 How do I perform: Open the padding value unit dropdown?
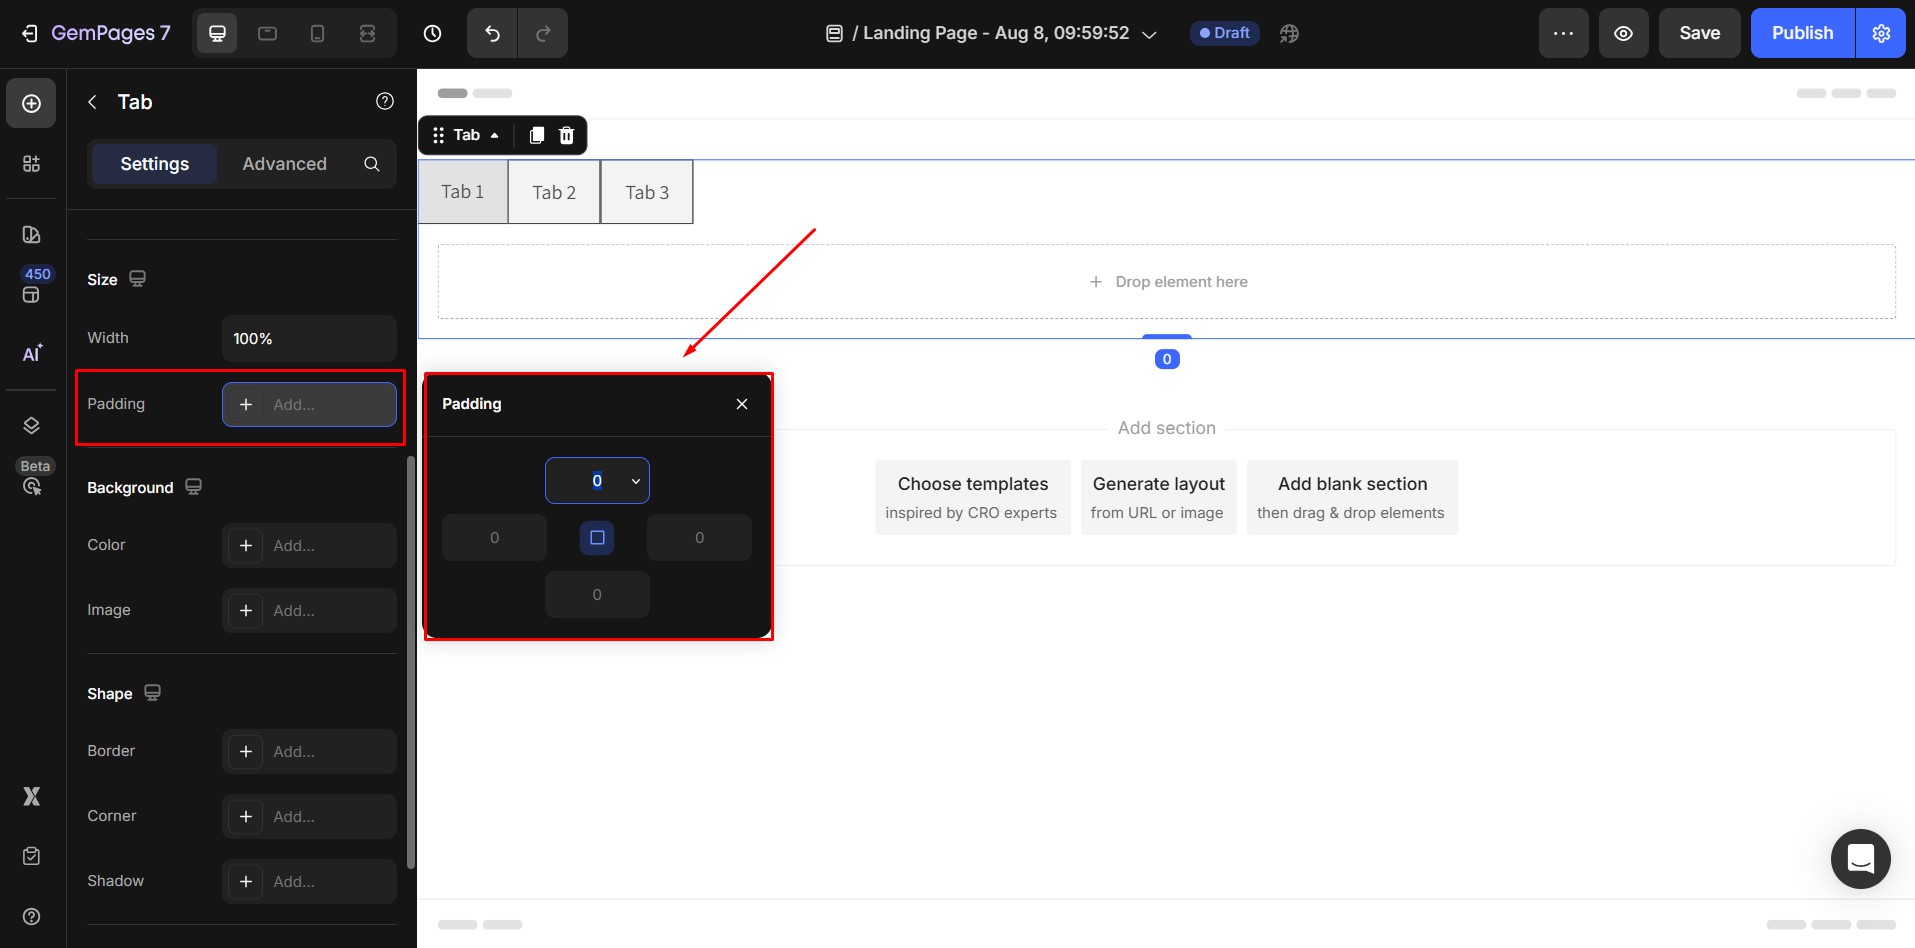(634, 481)
